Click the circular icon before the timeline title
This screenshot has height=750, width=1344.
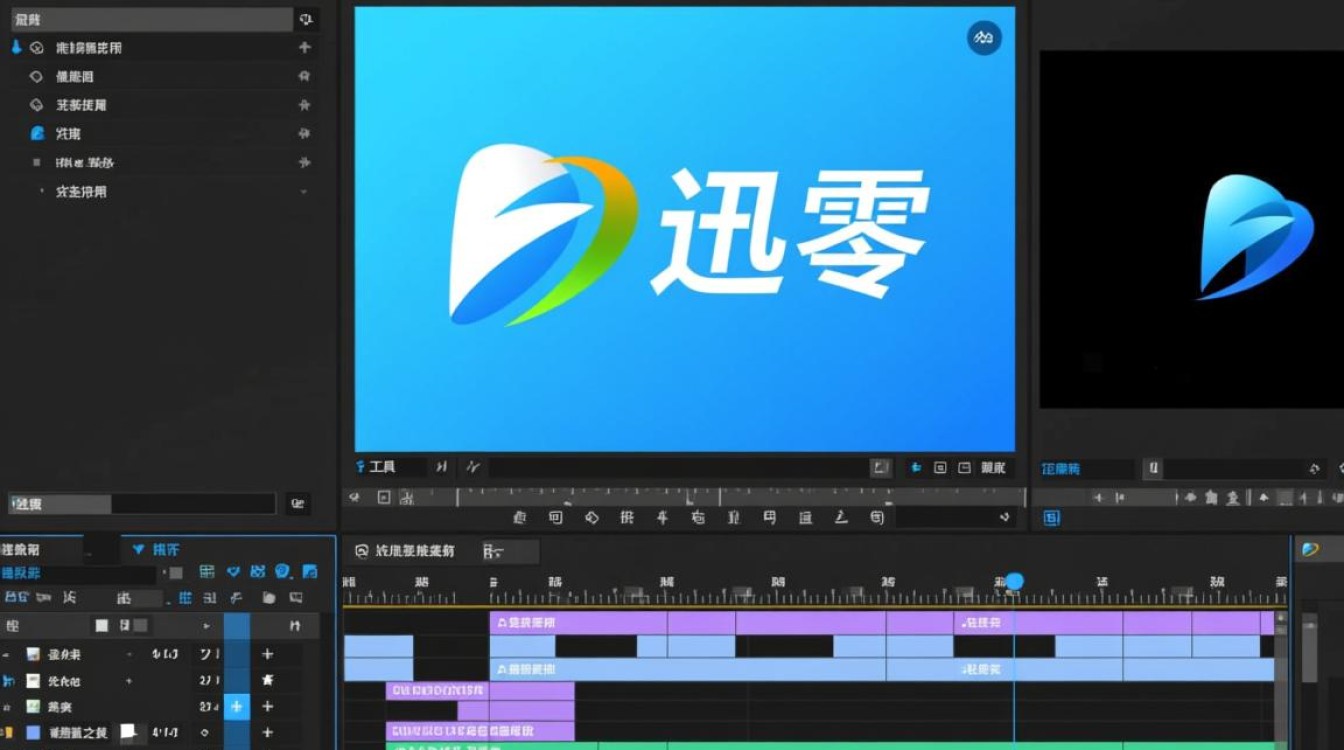coord(361,550)
